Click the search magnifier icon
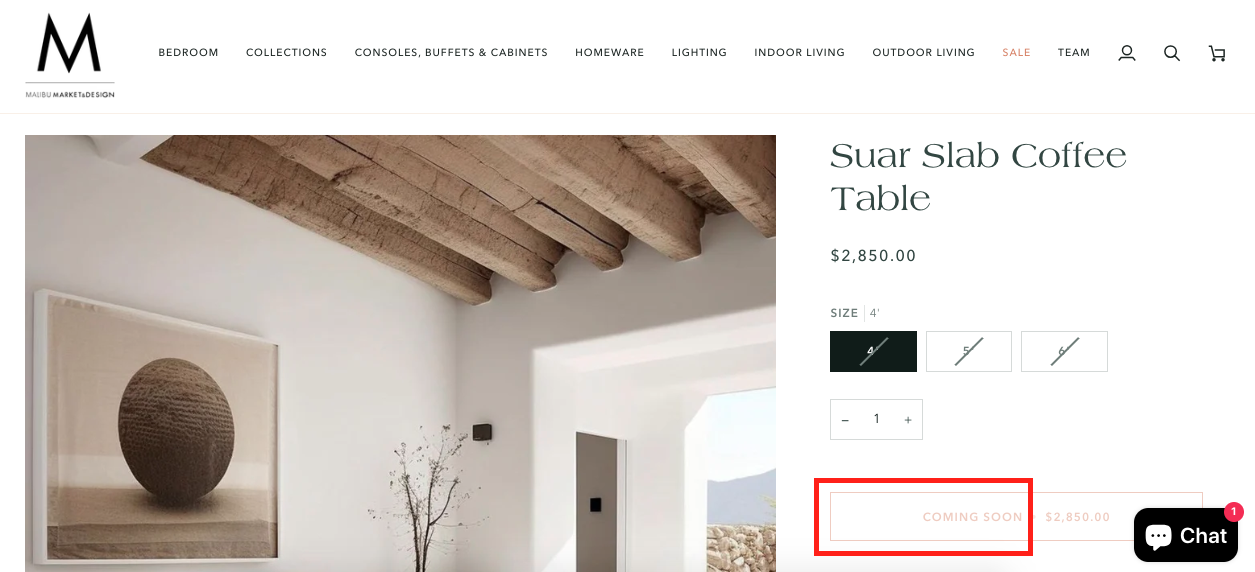The image size is (1255, 572). tap(1172, 53)
